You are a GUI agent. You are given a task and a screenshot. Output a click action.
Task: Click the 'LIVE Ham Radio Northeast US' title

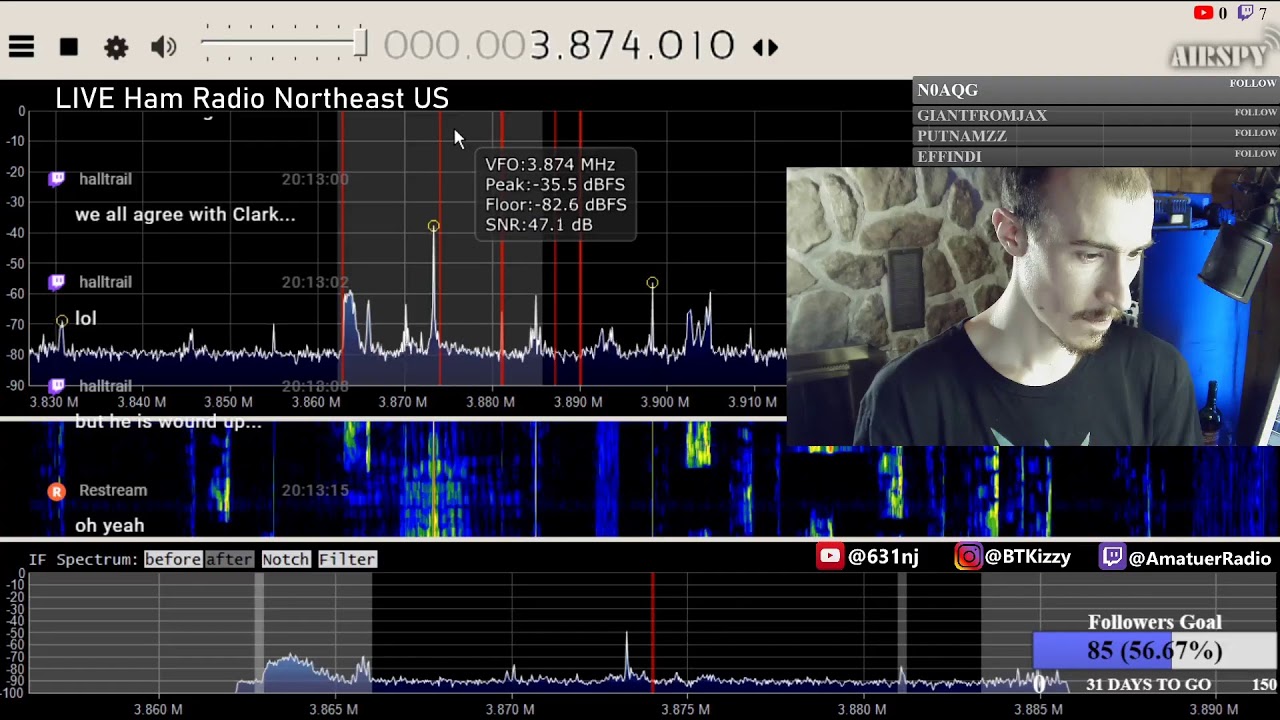tap(252, 98)
